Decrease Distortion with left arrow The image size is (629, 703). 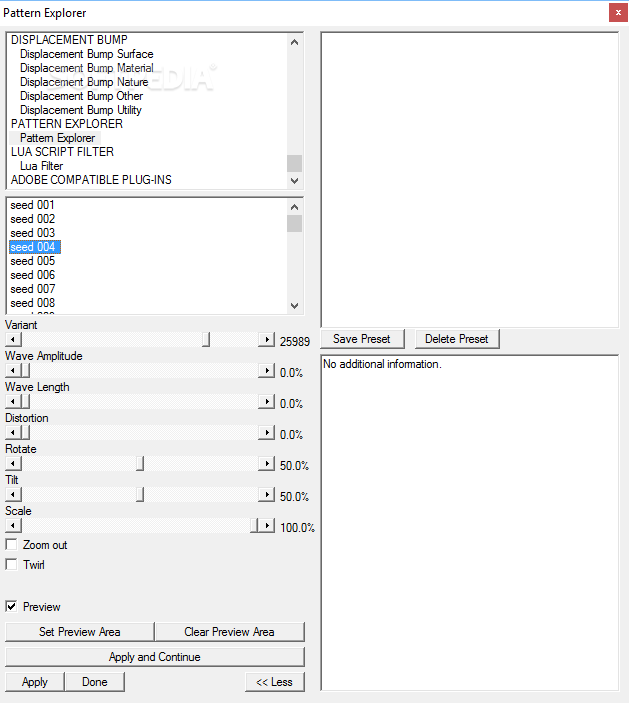click(13, 432)
